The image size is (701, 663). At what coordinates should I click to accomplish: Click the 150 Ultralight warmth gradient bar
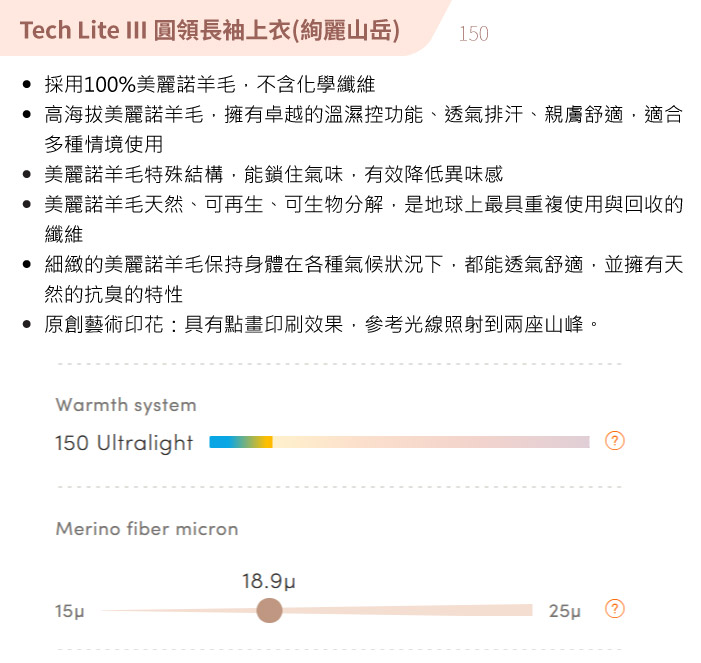399,442
